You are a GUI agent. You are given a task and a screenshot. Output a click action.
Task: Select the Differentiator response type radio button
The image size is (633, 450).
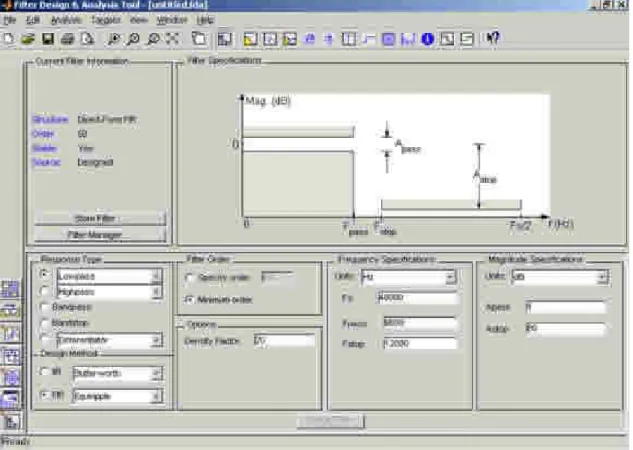pyautogui.click(x=44, y=338)
